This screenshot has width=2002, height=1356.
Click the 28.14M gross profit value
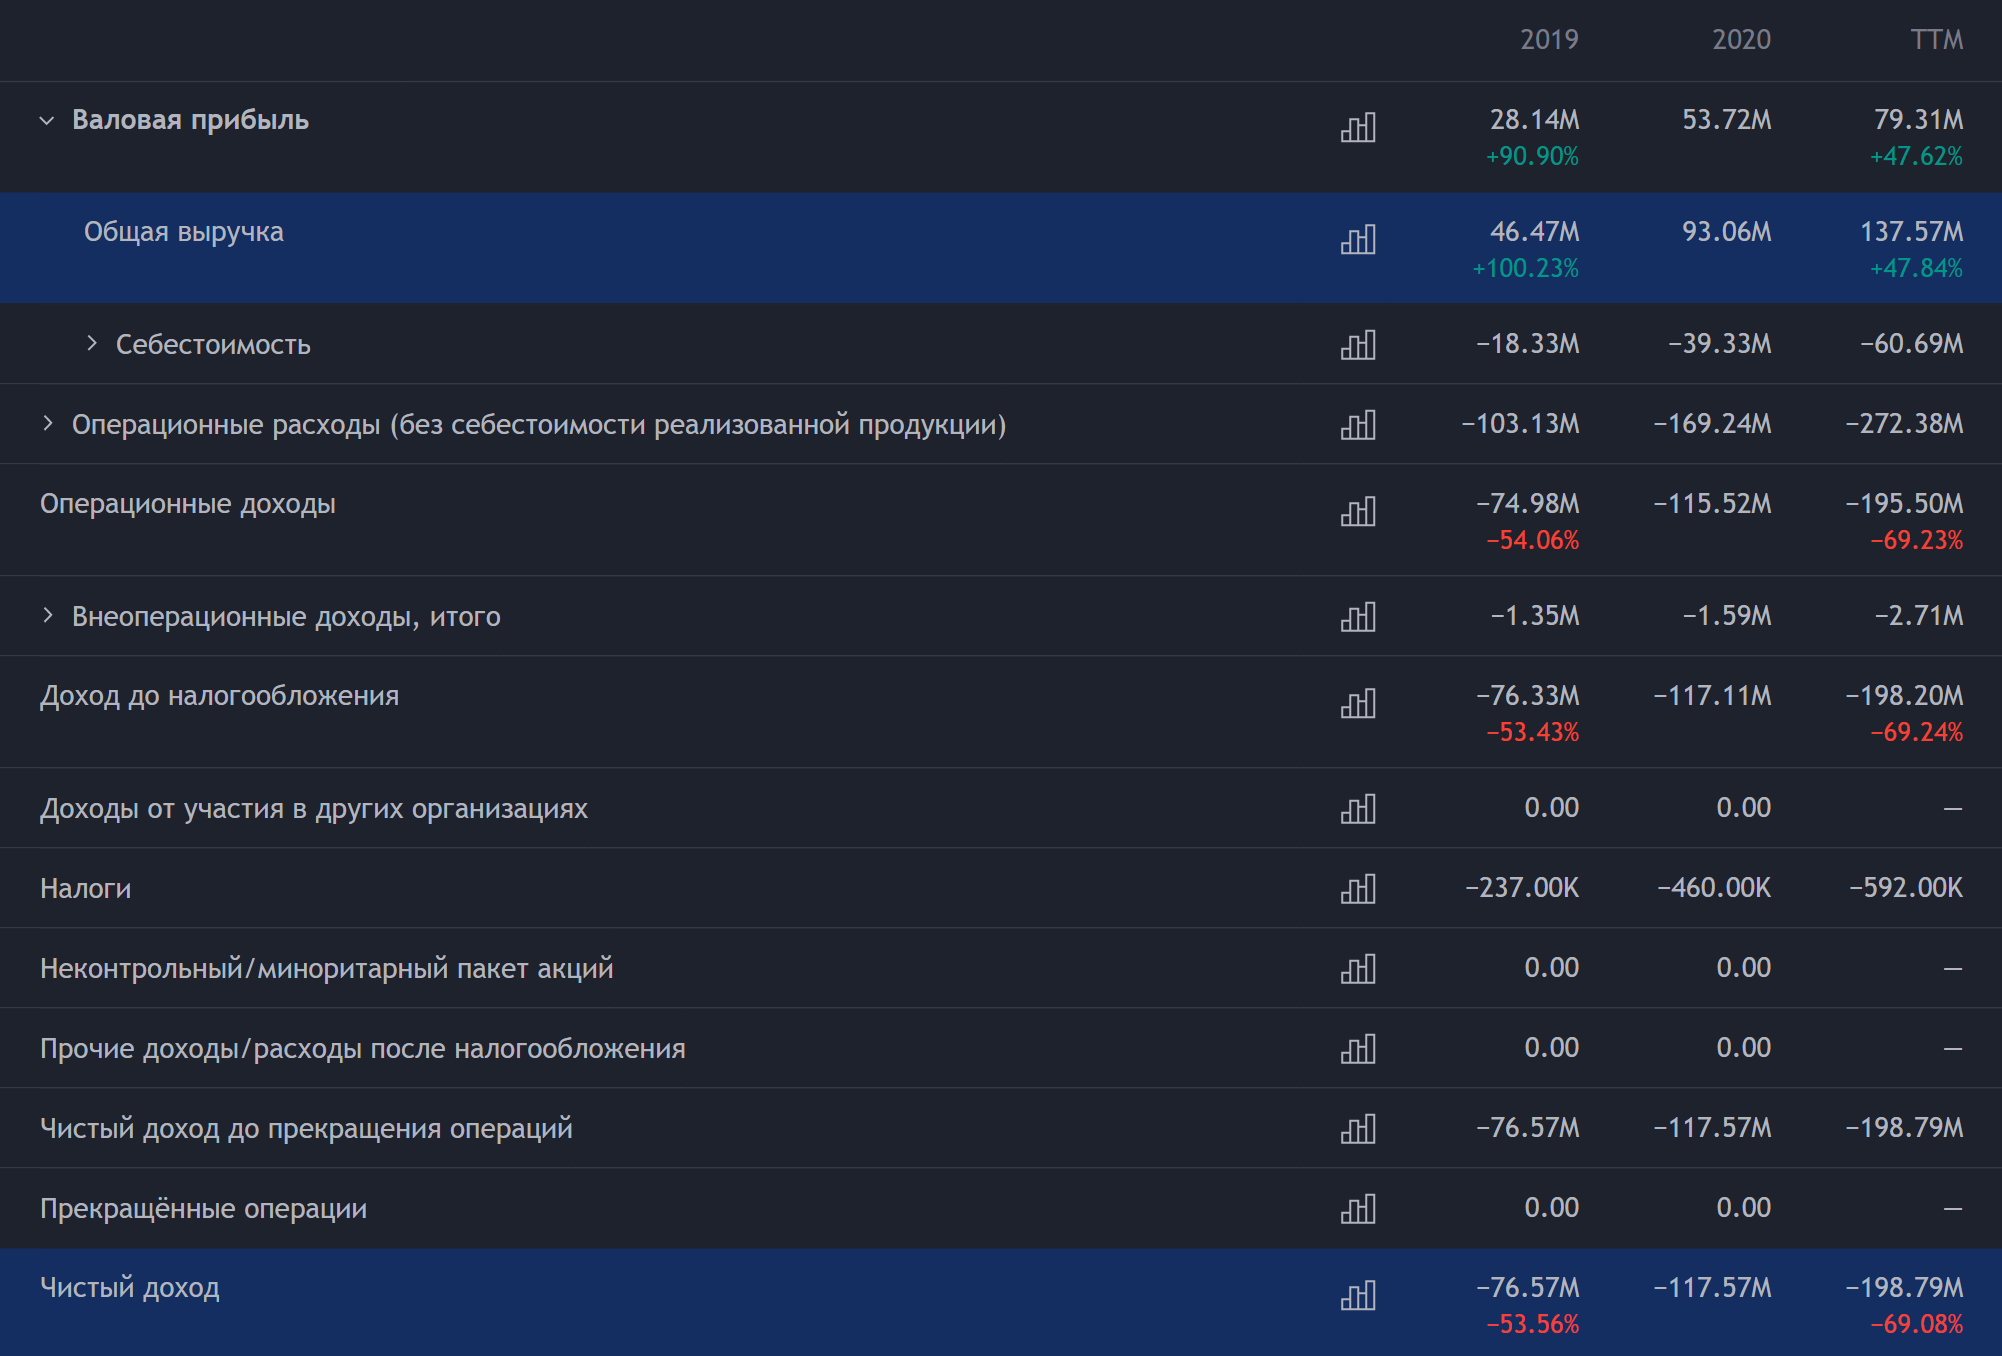[x=1534, y=120]
